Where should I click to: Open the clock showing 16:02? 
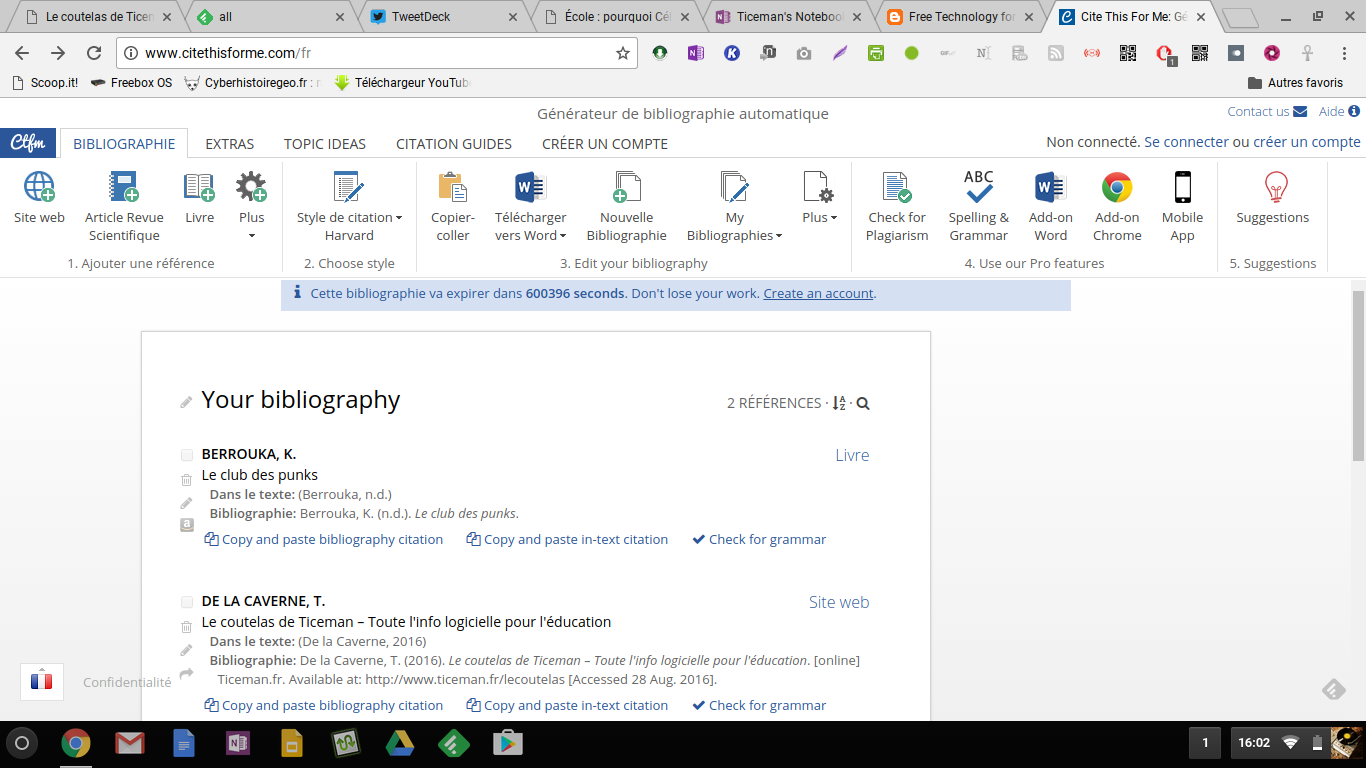coord(1253,743)
